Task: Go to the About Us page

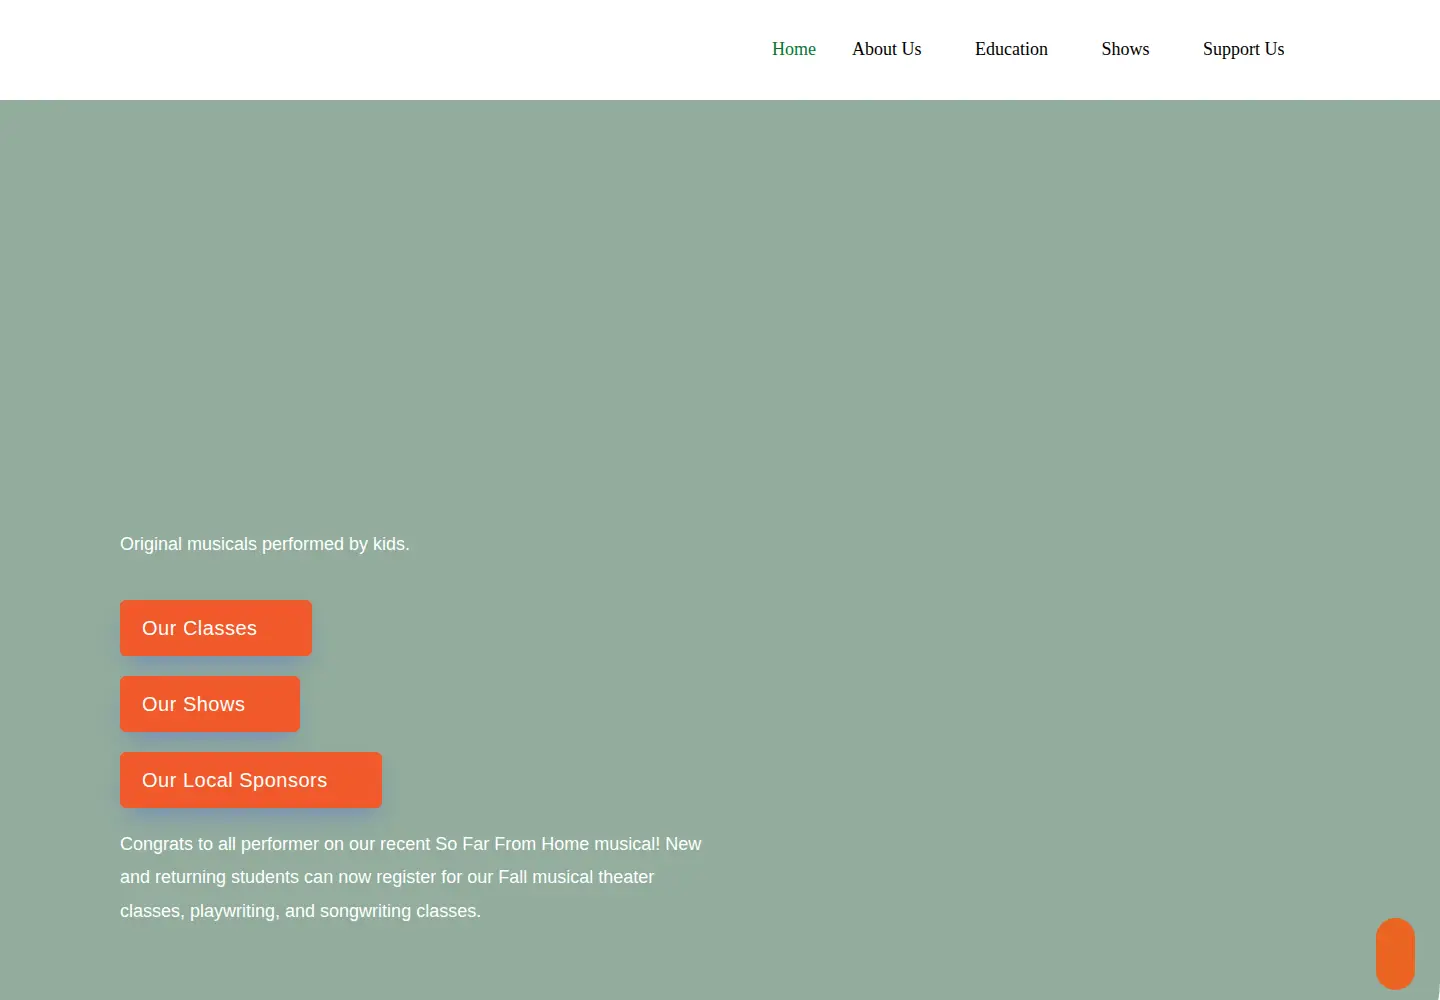Action: (x=886, y=49)
